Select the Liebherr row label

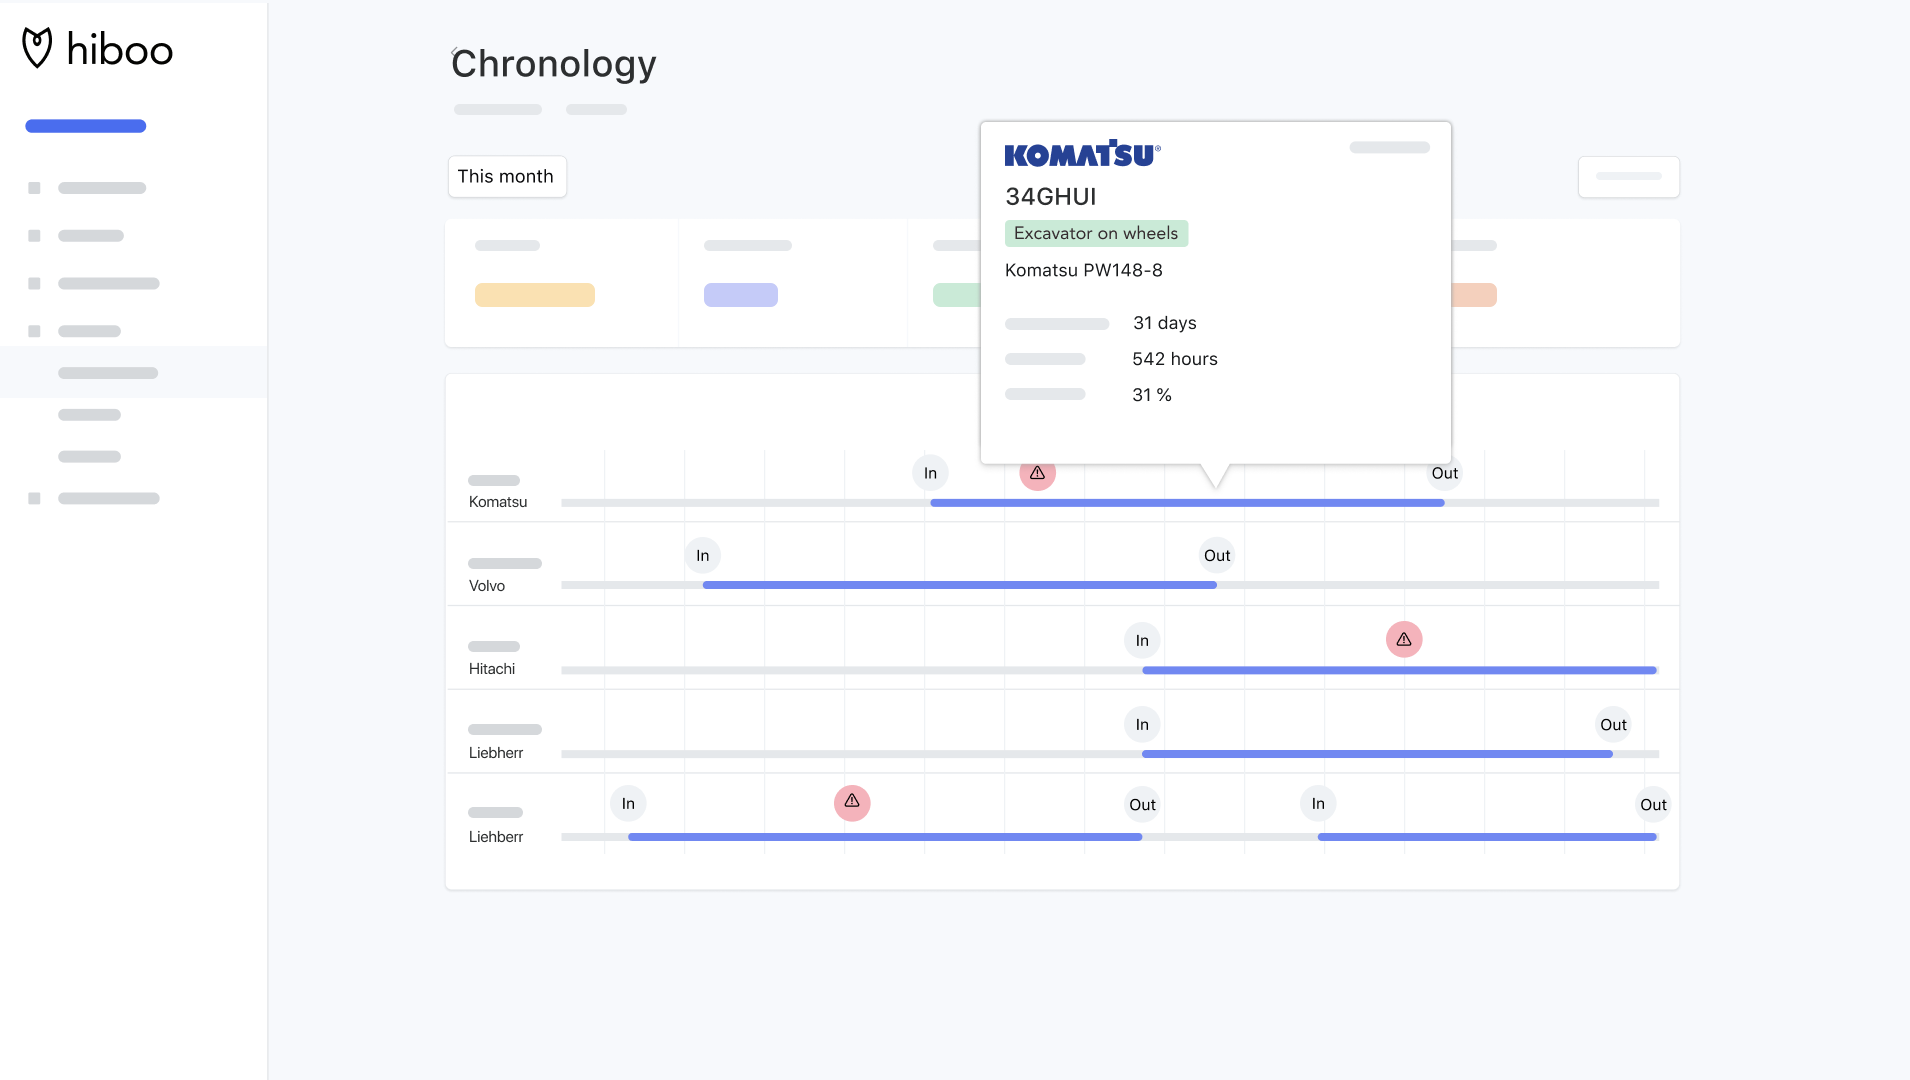(x=496, y=753)
